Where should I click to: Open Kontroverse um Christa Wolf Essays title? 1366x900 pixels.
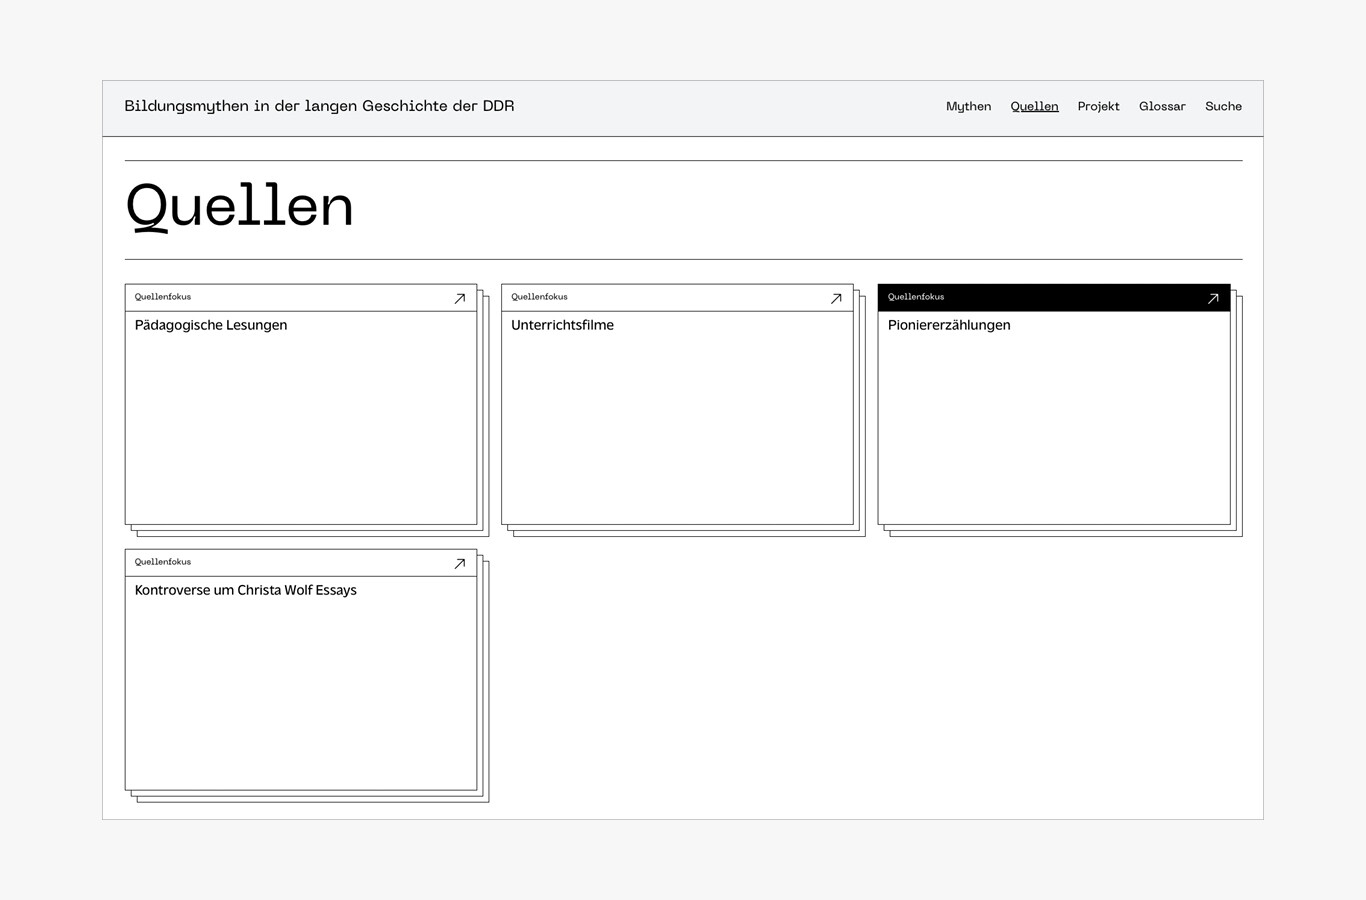coord(246,590)
